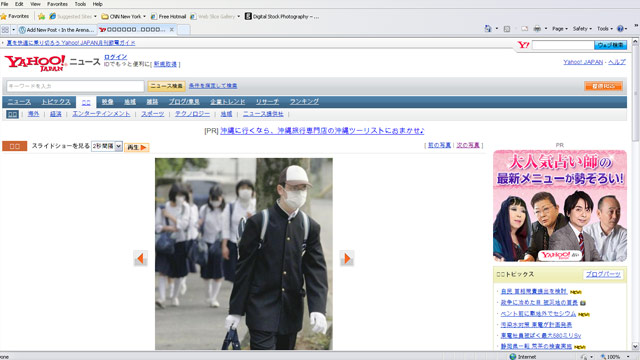Viewport: 640px width, 360px height.
Task: Open the View menu
Action: 35,4
